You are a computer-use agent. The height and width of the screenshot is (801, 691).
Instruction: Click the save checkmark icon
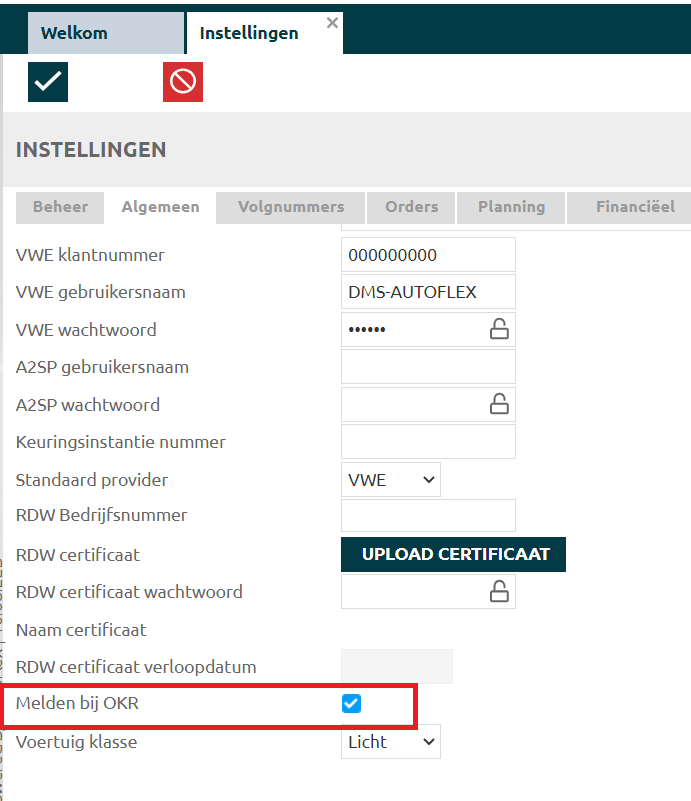48,82
